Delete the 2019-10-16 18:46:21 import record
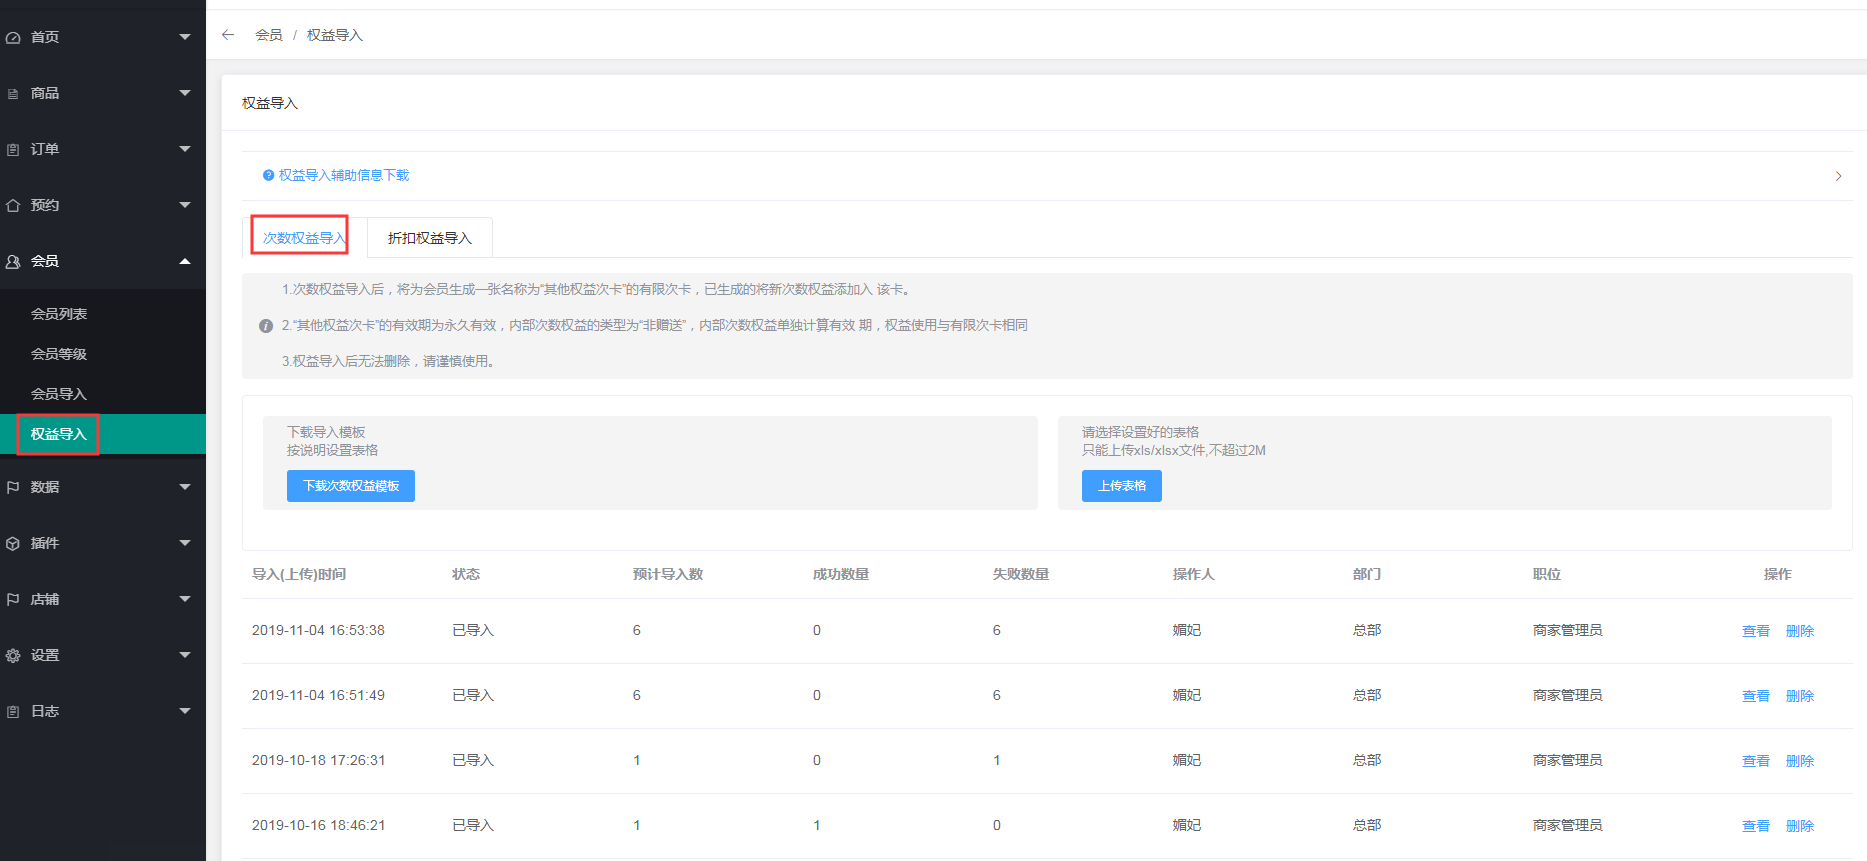The width and height of the screenshot is (1867, 861). pyautogui.click(x=1799, y=826)
